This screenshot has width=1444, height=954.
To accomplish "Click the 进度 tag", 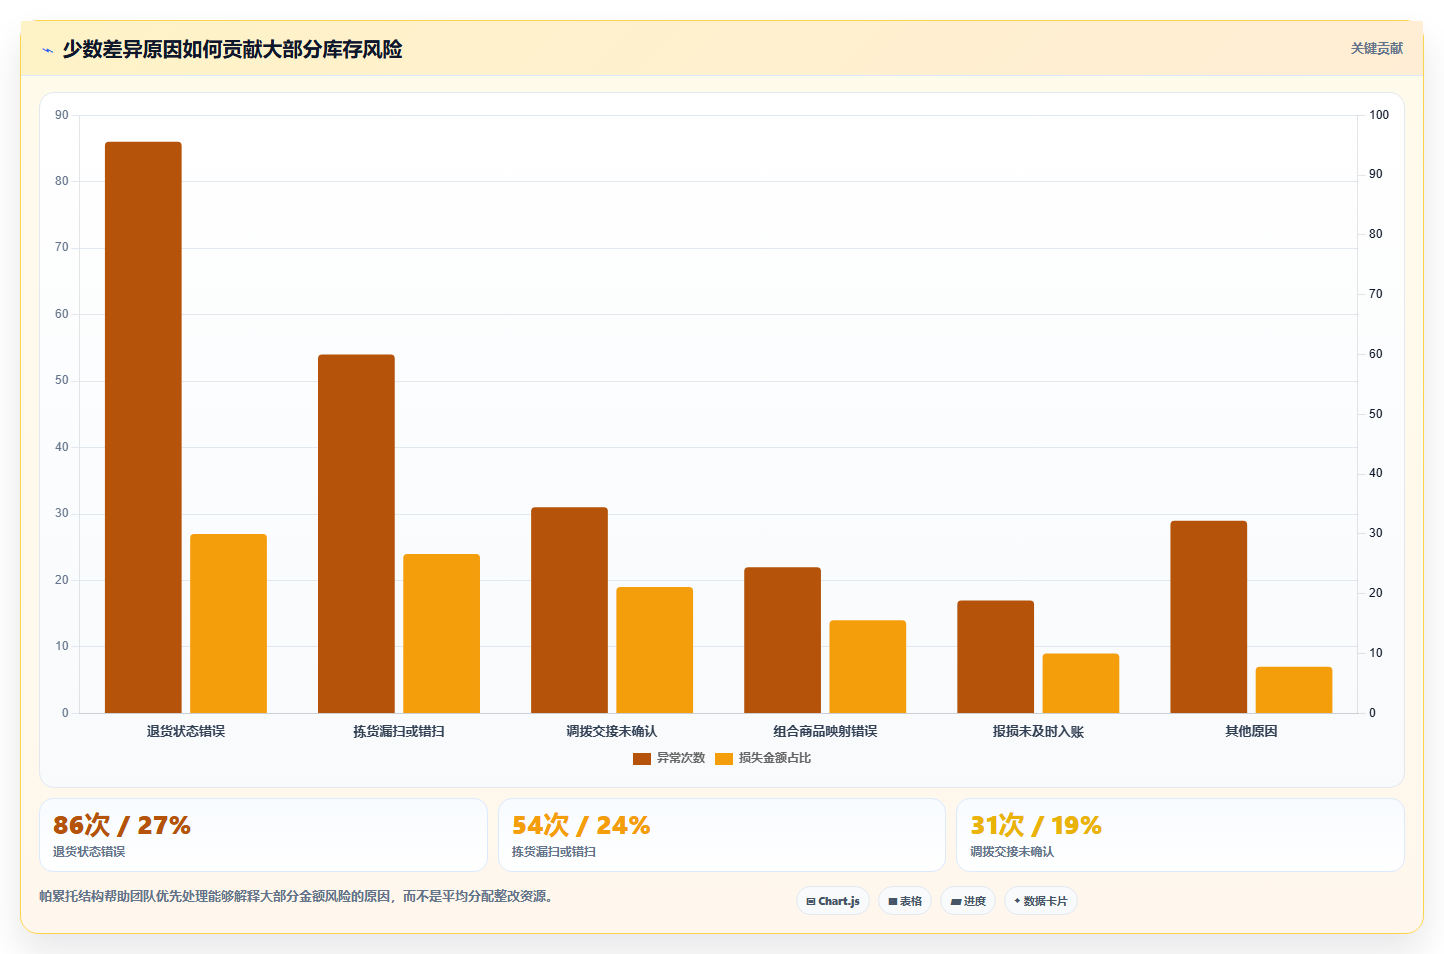I will pyautogui.click(x=968, y=901).
